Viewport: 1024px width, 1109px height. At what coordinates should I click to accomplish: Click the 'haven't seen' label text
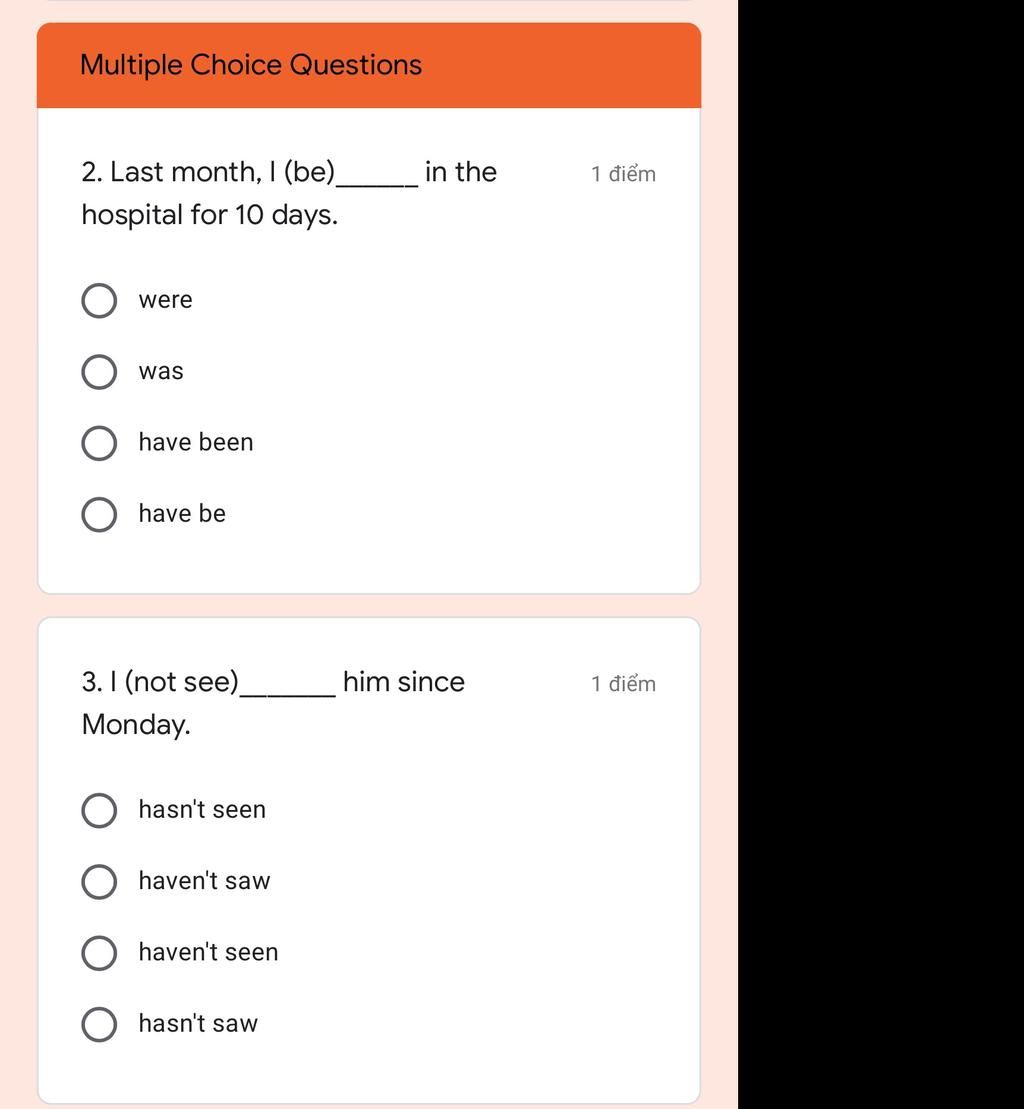(x=209, y=952)
